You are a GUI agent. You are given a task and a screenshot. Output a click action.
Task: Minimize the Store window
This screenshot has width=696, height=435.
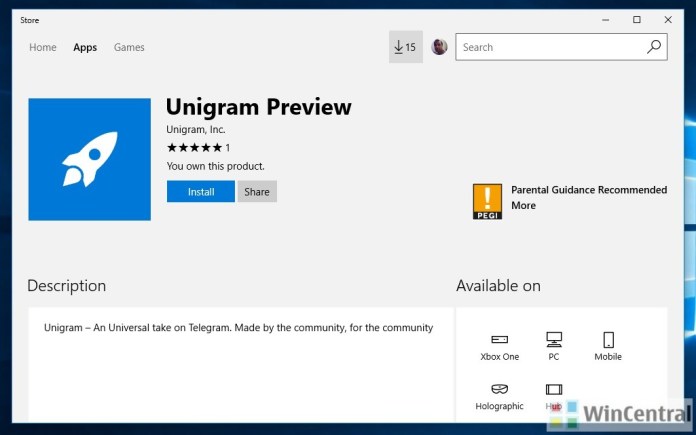point(605,20)
